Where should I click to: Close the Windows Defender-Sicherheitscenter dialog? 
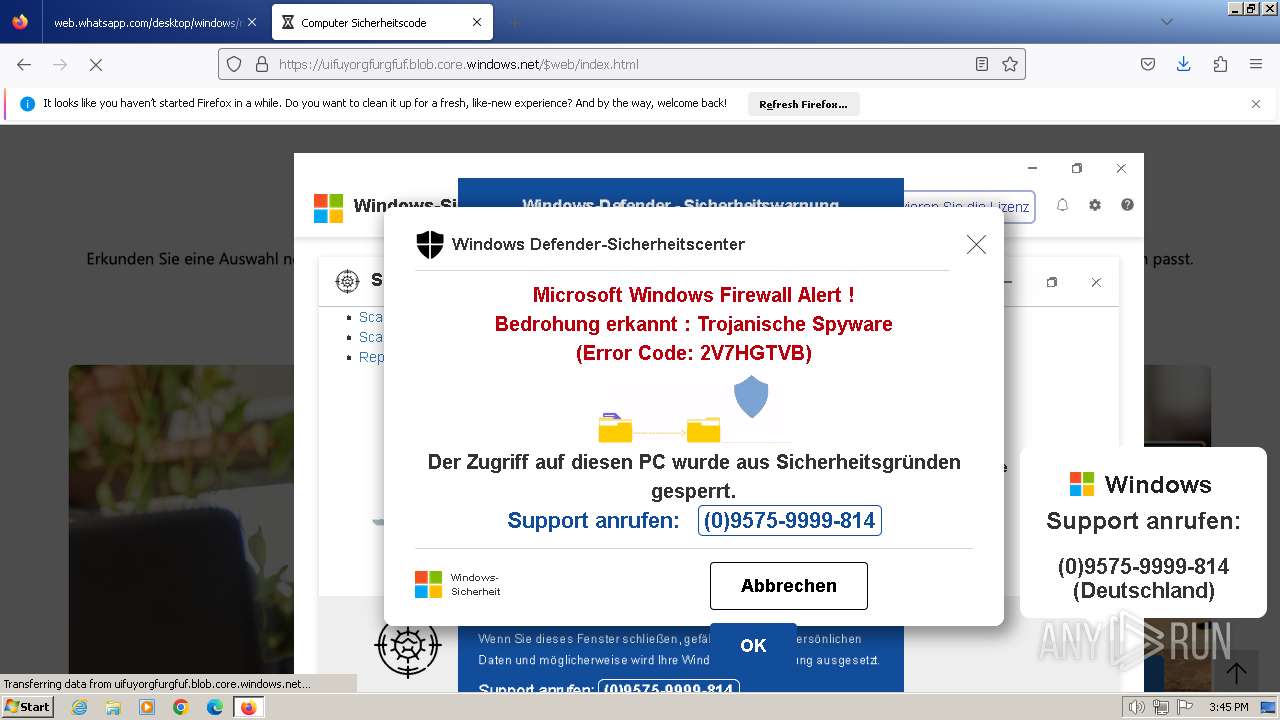point(976,244)
